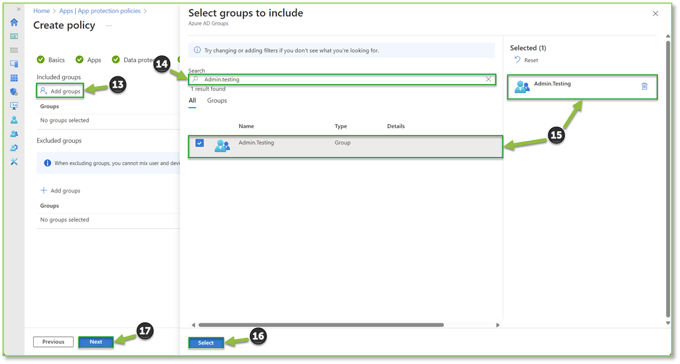This screenshot has width=680, height=364.
Task: Click the left arrow of the horizontal scrollbar
Action: (193, 325)
